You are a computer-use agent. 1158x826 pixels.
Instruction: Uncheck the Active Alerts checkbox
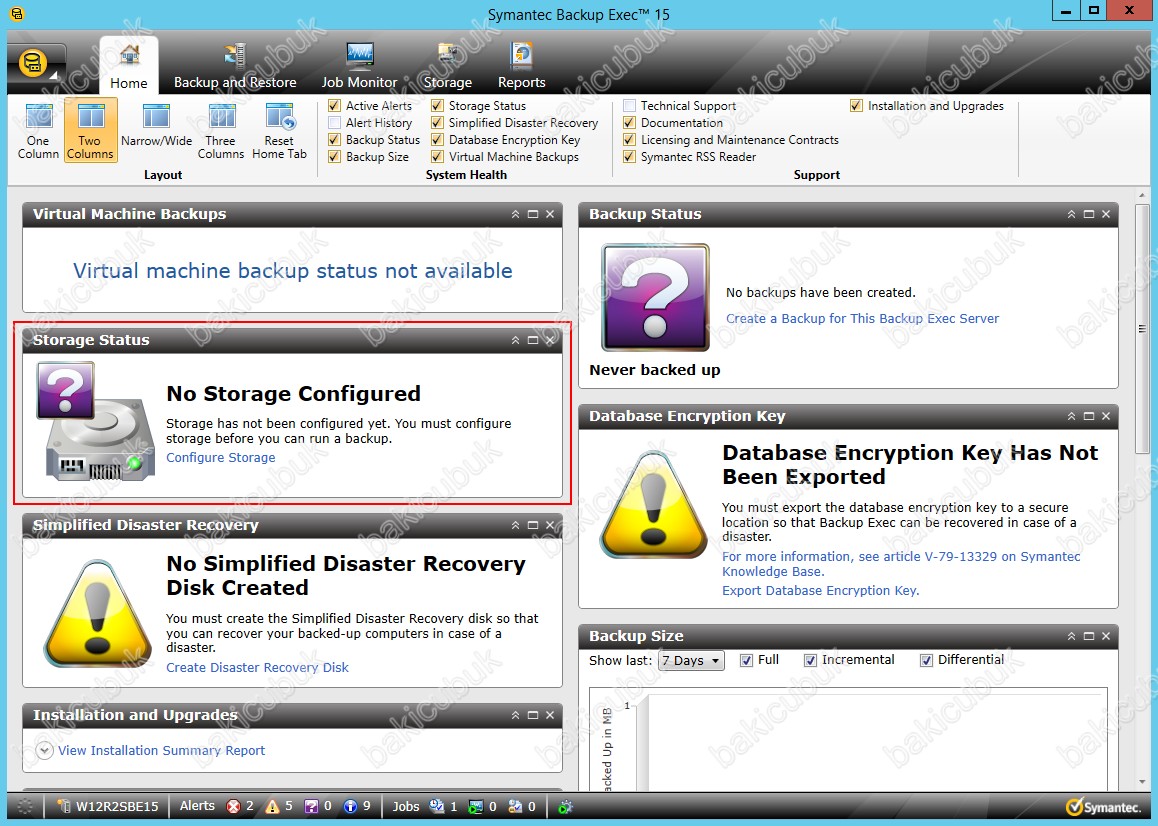[x=335, y=106]
